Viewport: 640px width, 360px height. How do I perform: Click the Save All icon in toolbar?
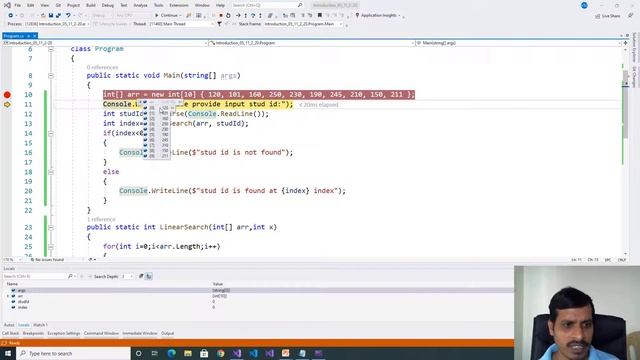click(58, 16)
